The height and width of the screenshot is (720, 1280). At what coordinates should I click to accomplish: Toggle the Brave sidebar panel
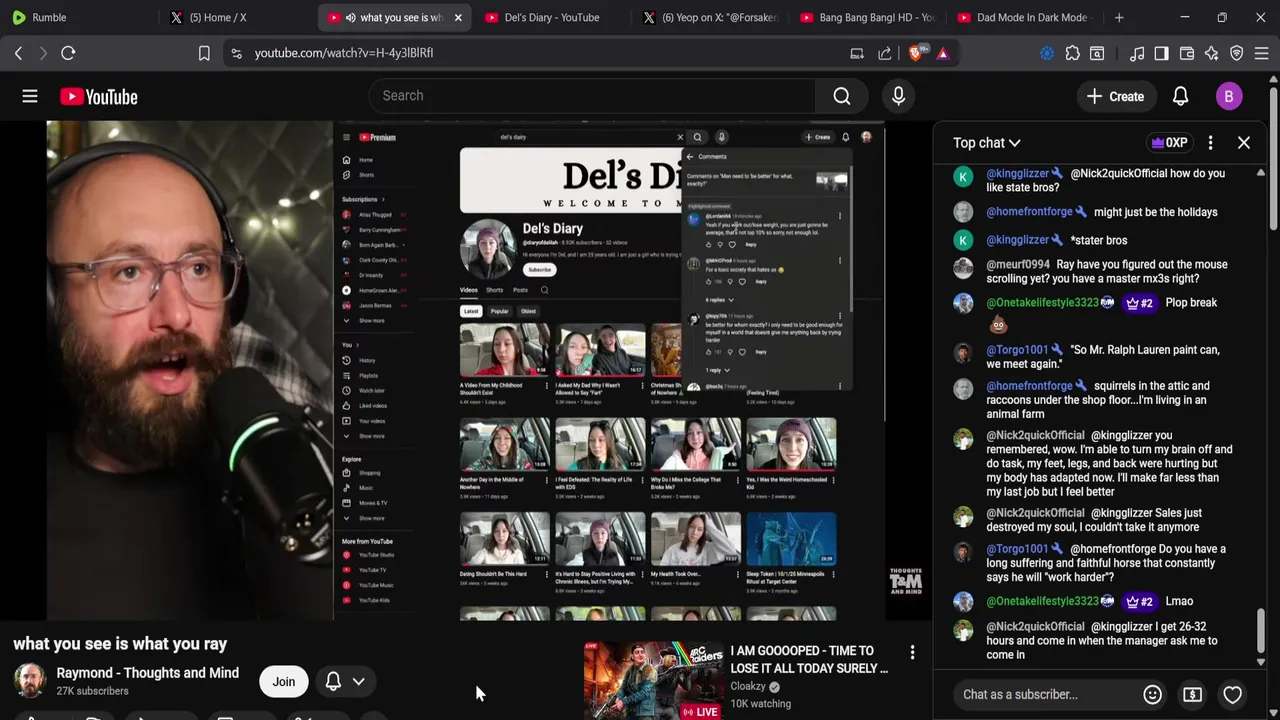pos(1162,53)
